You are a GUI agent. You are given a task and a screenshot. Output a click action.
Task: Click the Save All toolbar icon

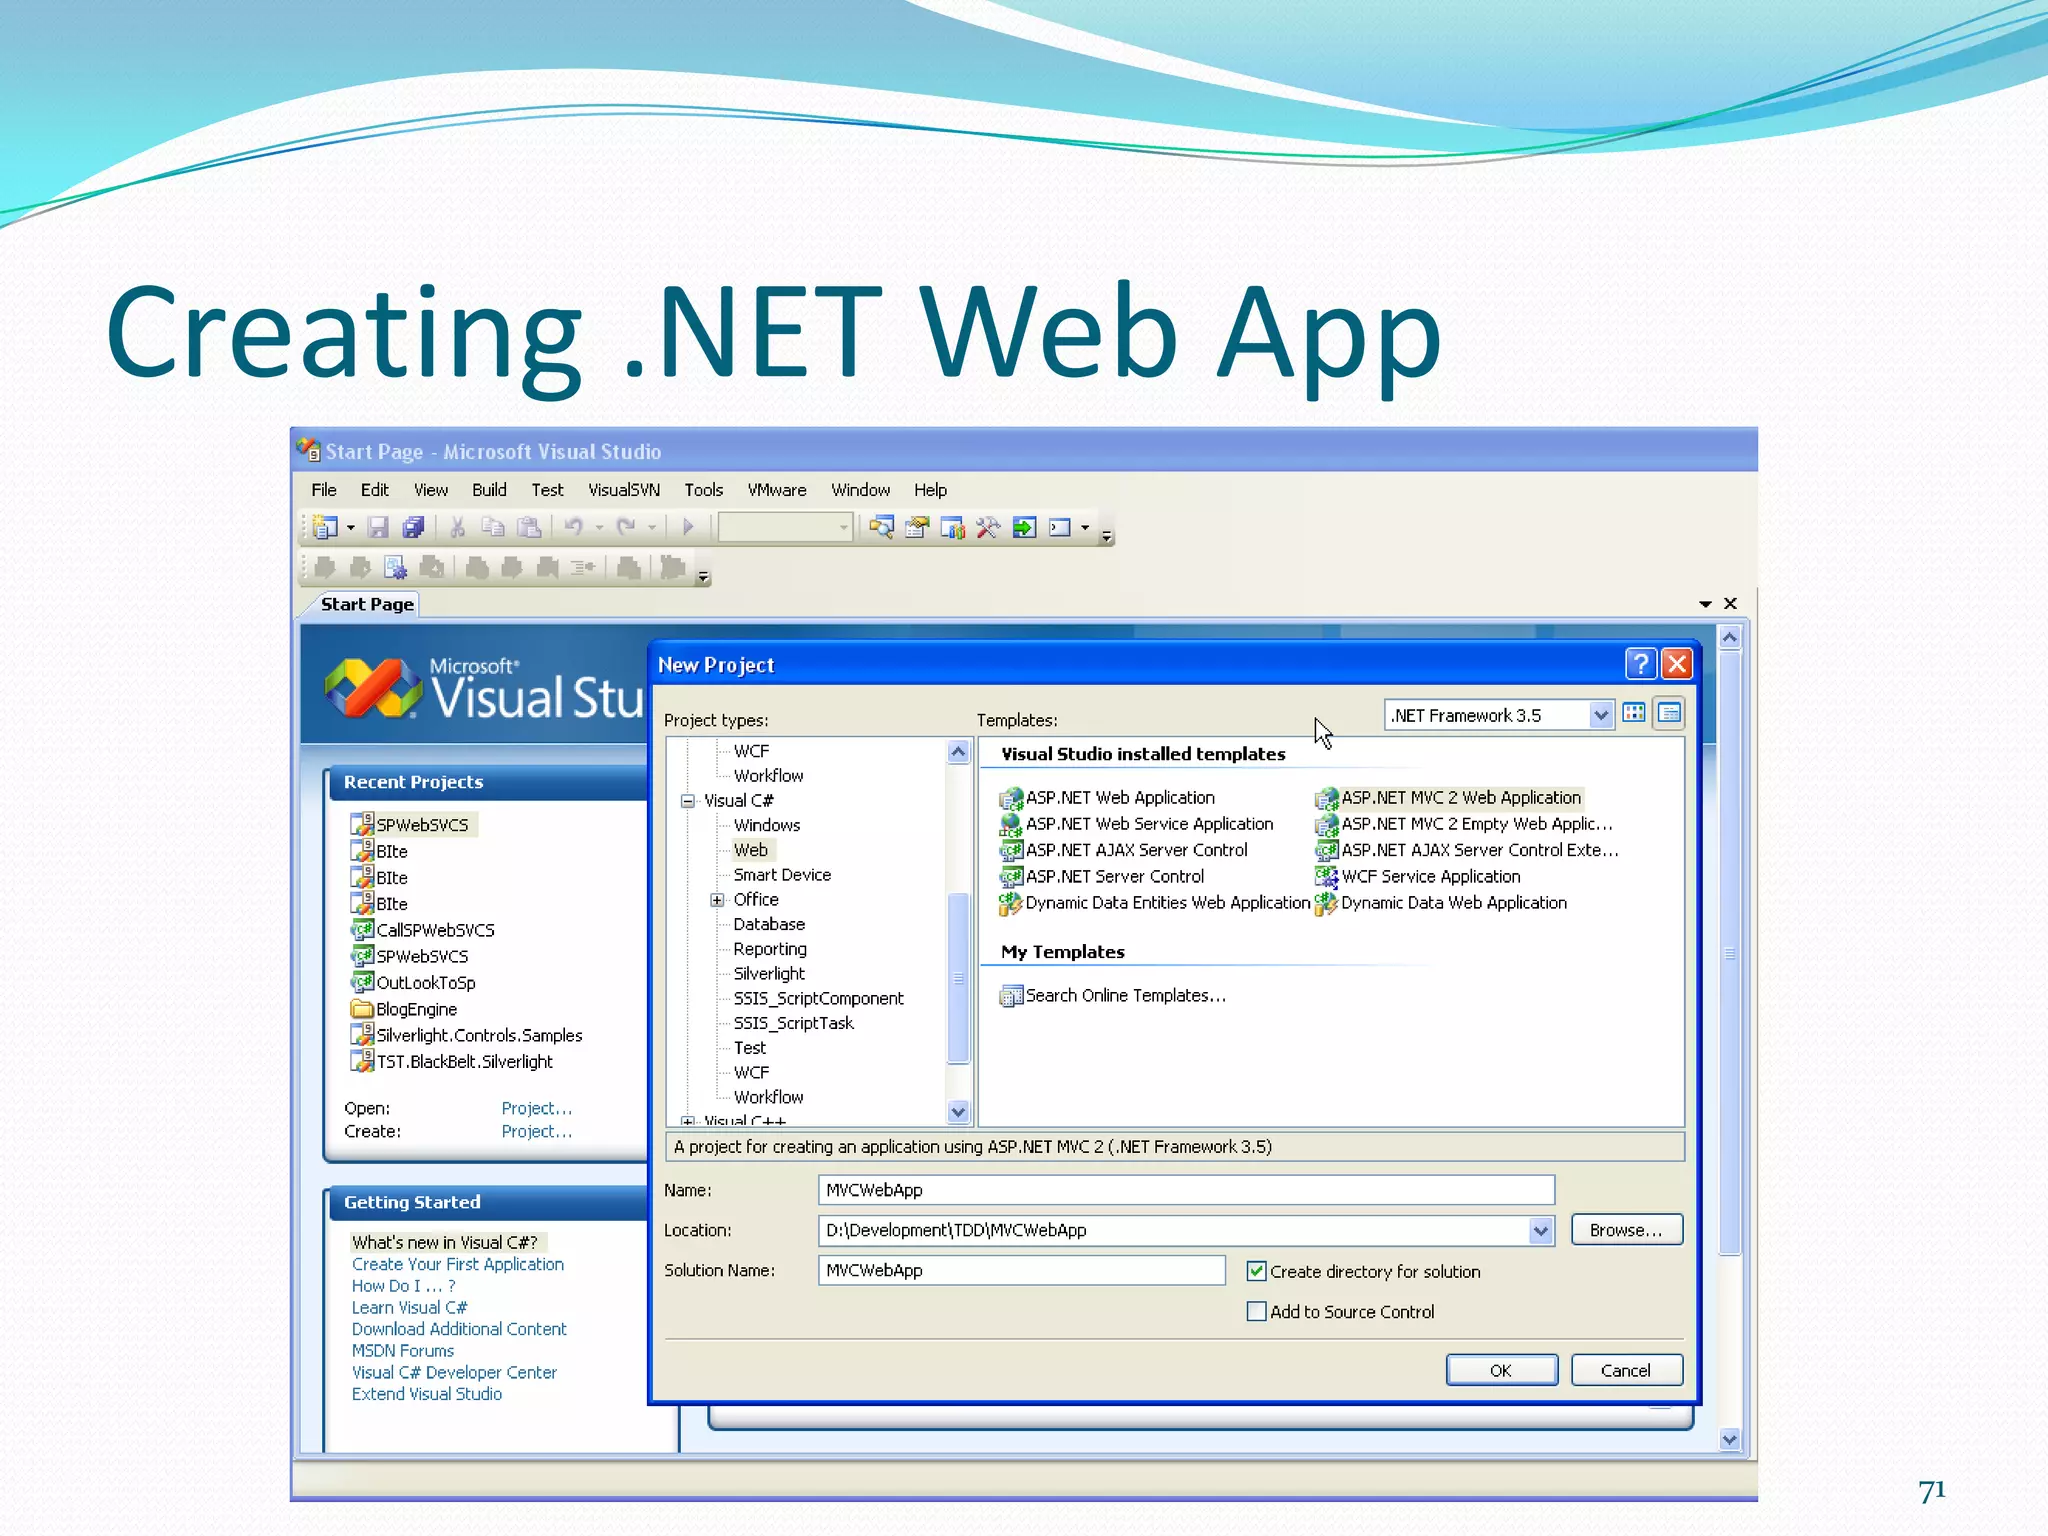[x=413, y=527]
